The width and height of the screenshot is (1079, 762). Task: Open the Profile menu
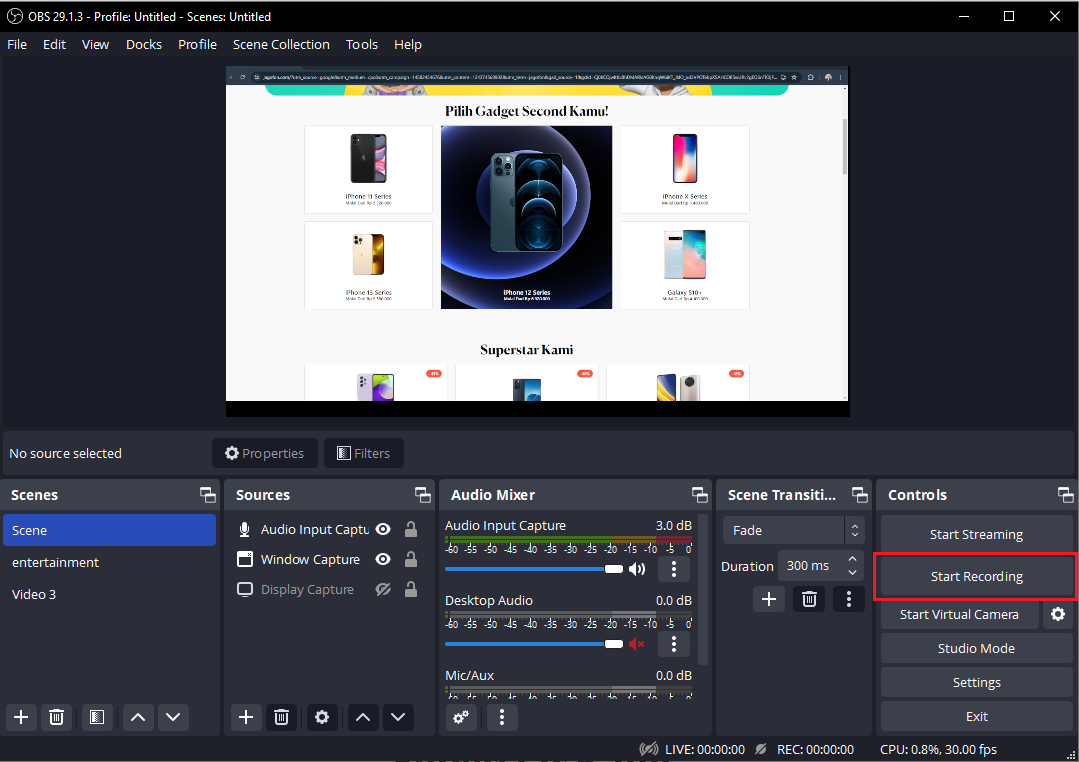pos(197,44)
